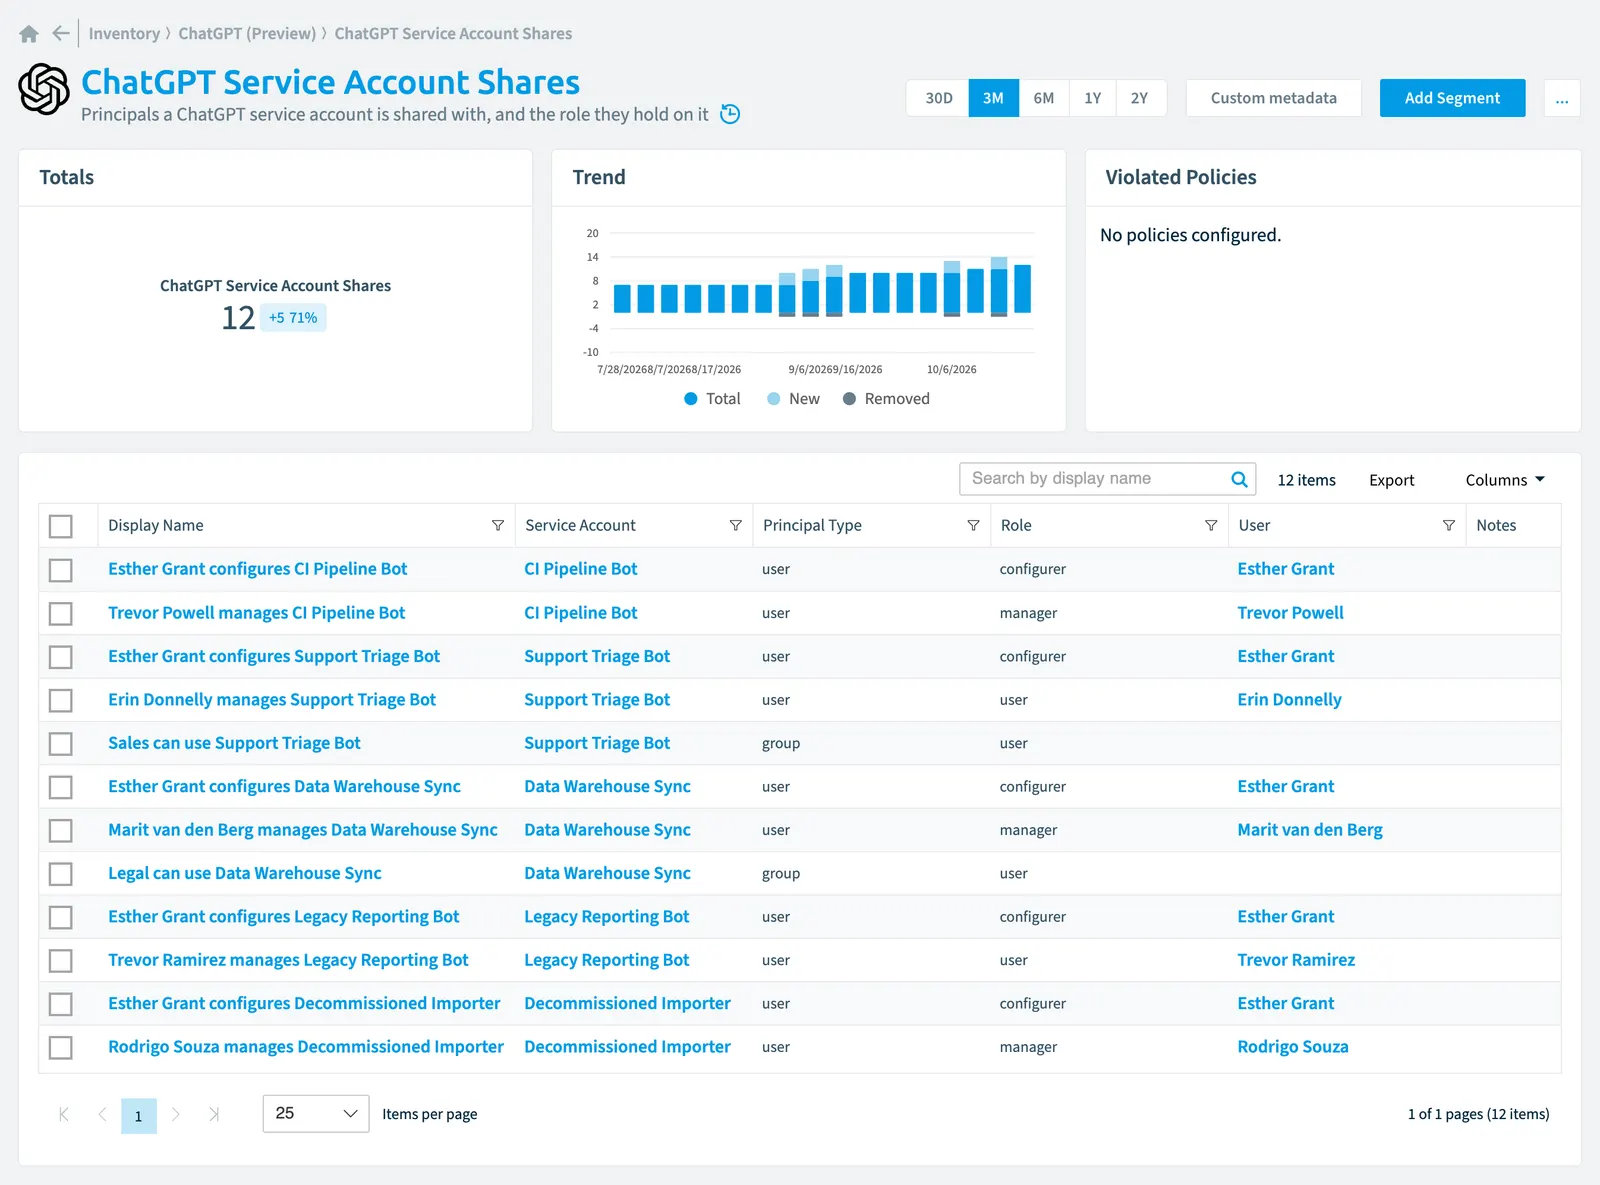Click the Export button

pos(1391,480)
